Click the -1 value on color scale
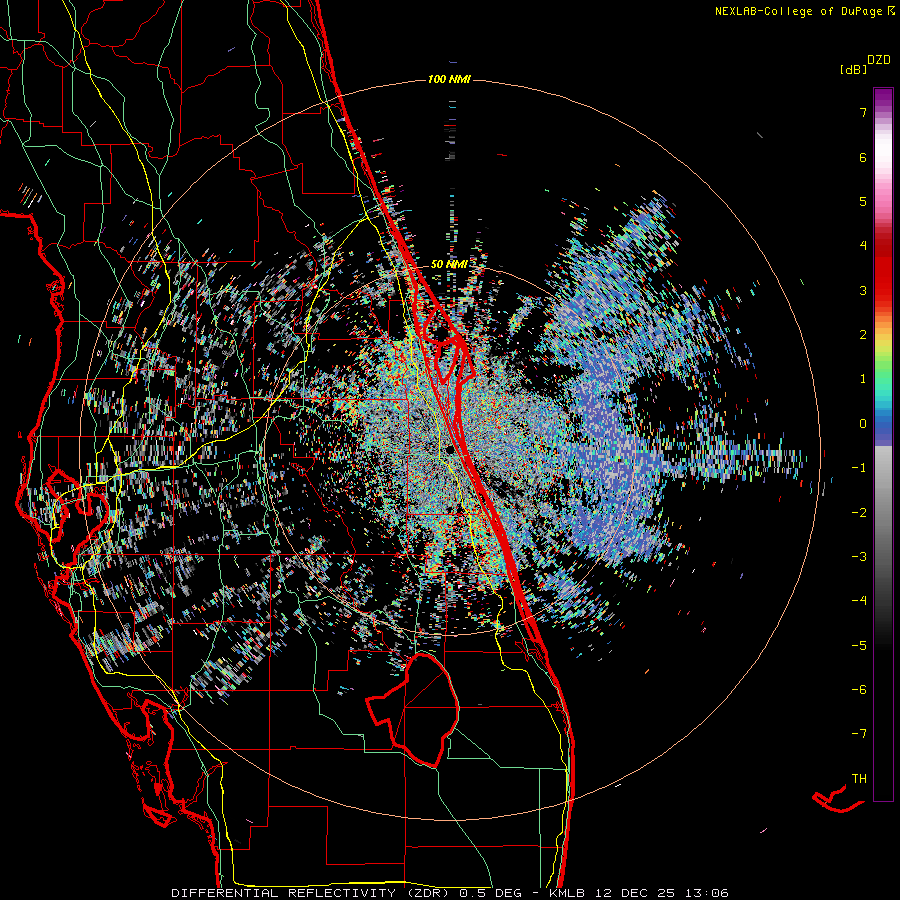This screenshot has width=900, height=900. pos(859,468)
